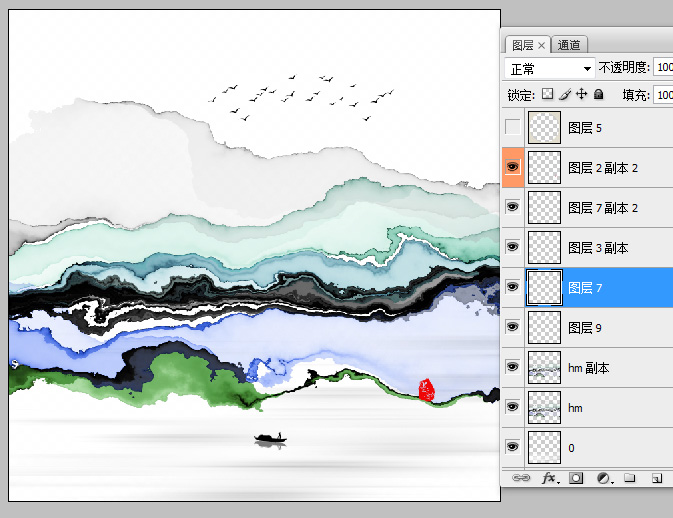
Task: Select thumbnail of hm layer
Action: [544, 407]
